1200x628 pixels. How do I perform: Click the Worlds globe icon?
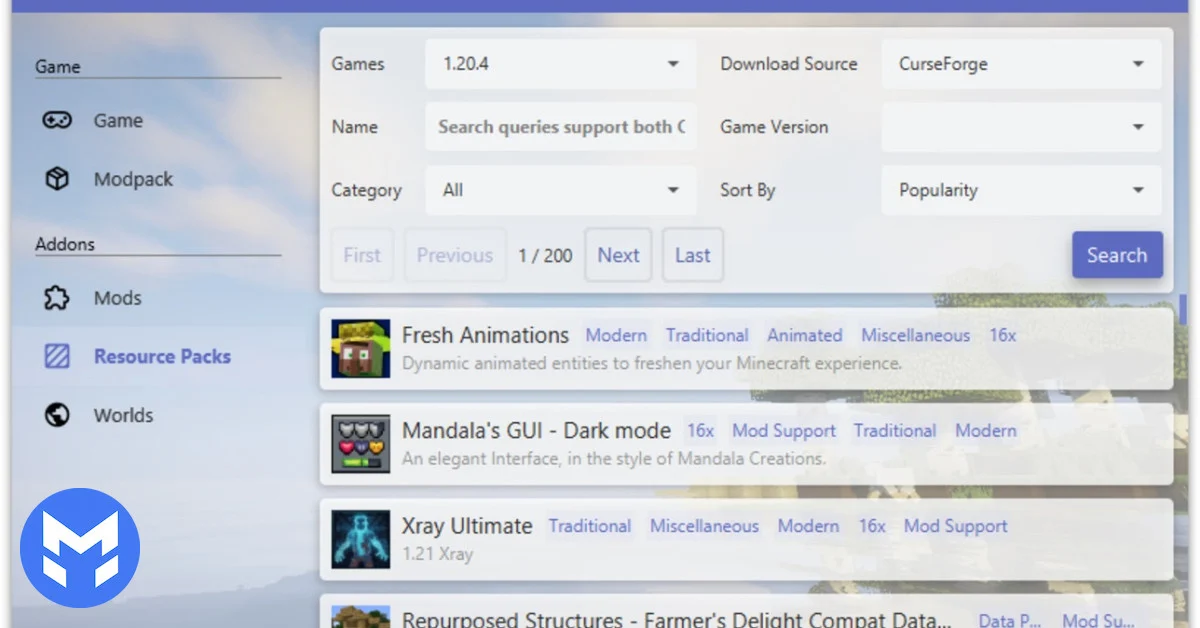pos(57,415)
